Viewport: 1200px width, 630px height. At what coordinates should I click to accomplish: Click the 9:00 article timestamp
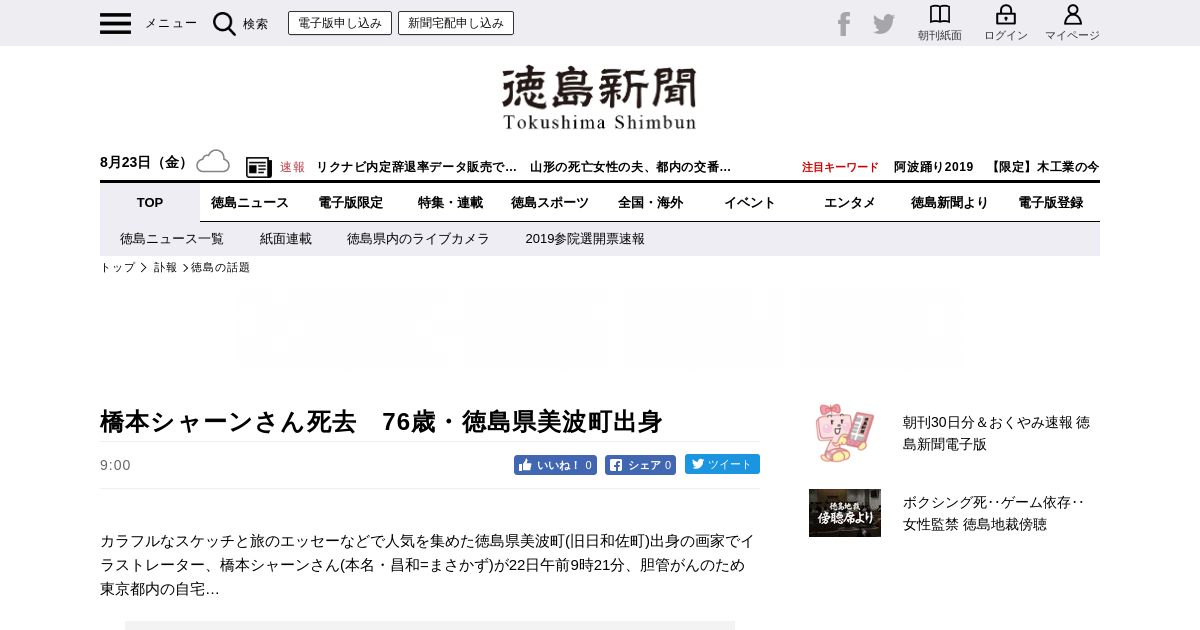pos(115,465)
